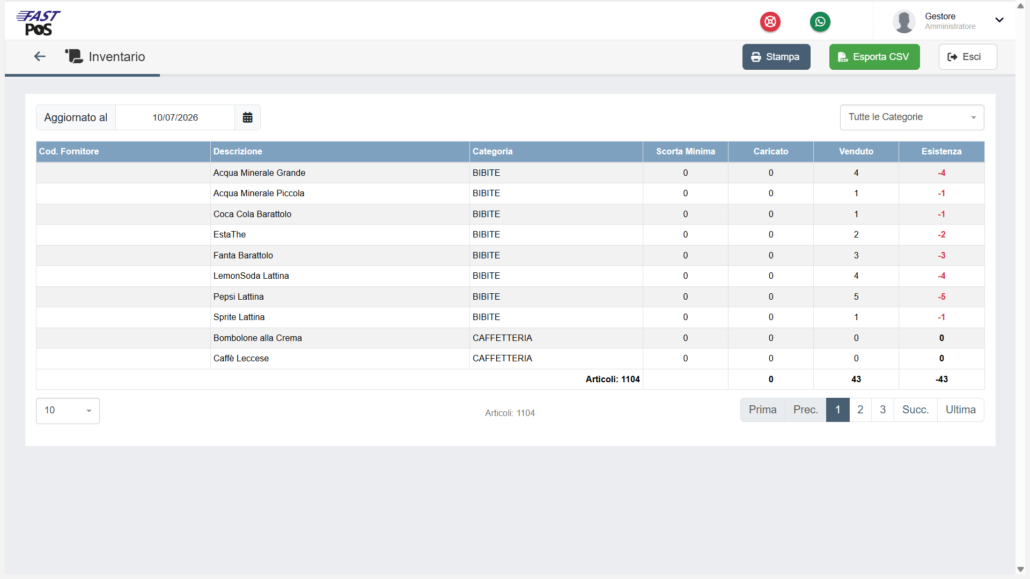The height and width of the screenshot is (579, 1030).
Task: Open the green WhatsApp icon
Action: [x=820, y=22]
